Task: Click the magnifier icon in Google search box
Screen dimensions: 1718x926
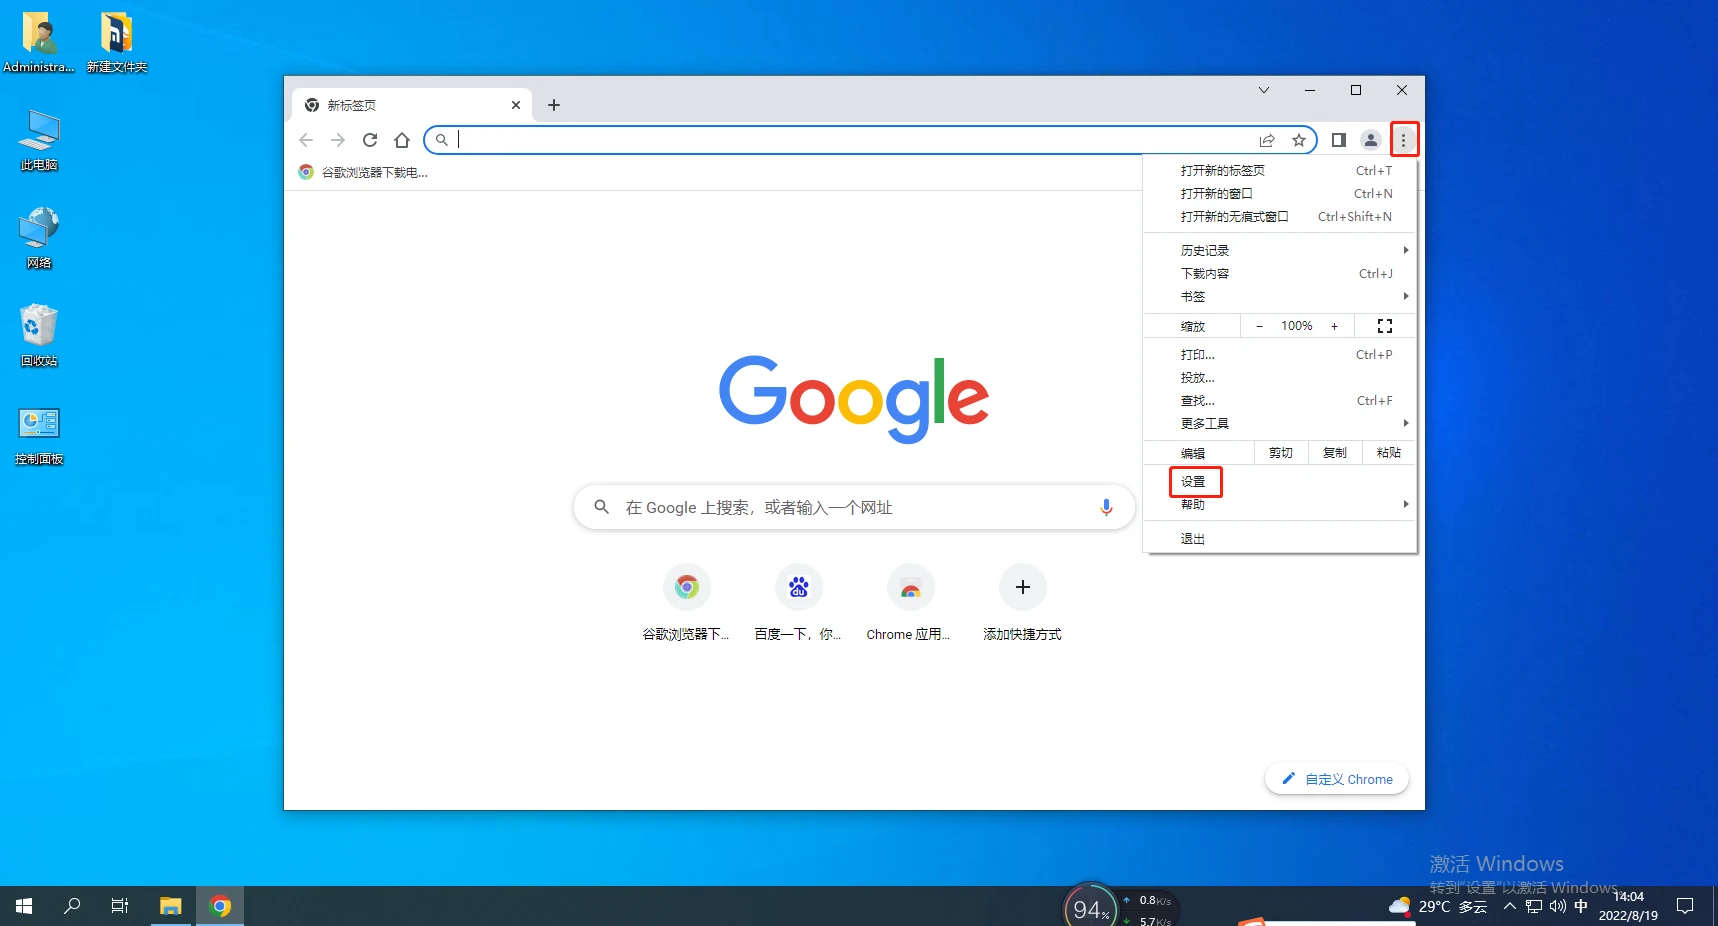Action: point(602,507)
